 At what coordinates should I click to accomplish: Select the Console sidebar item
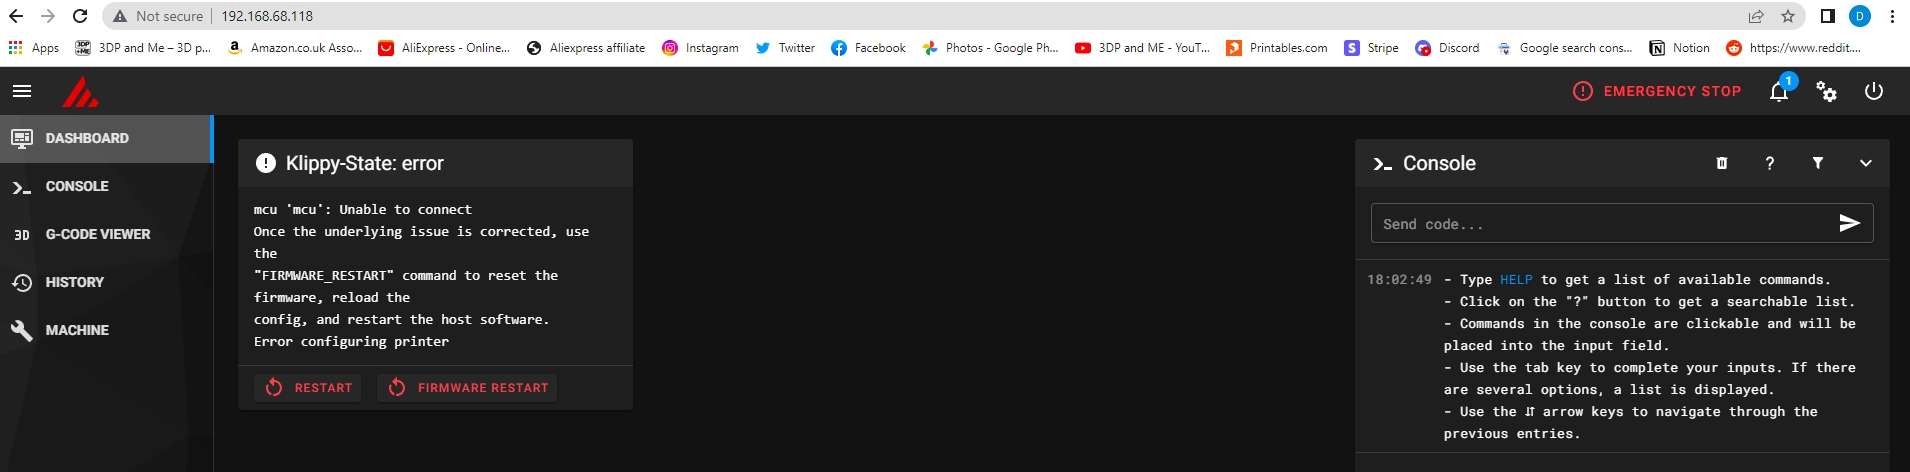tap(106, 186)
